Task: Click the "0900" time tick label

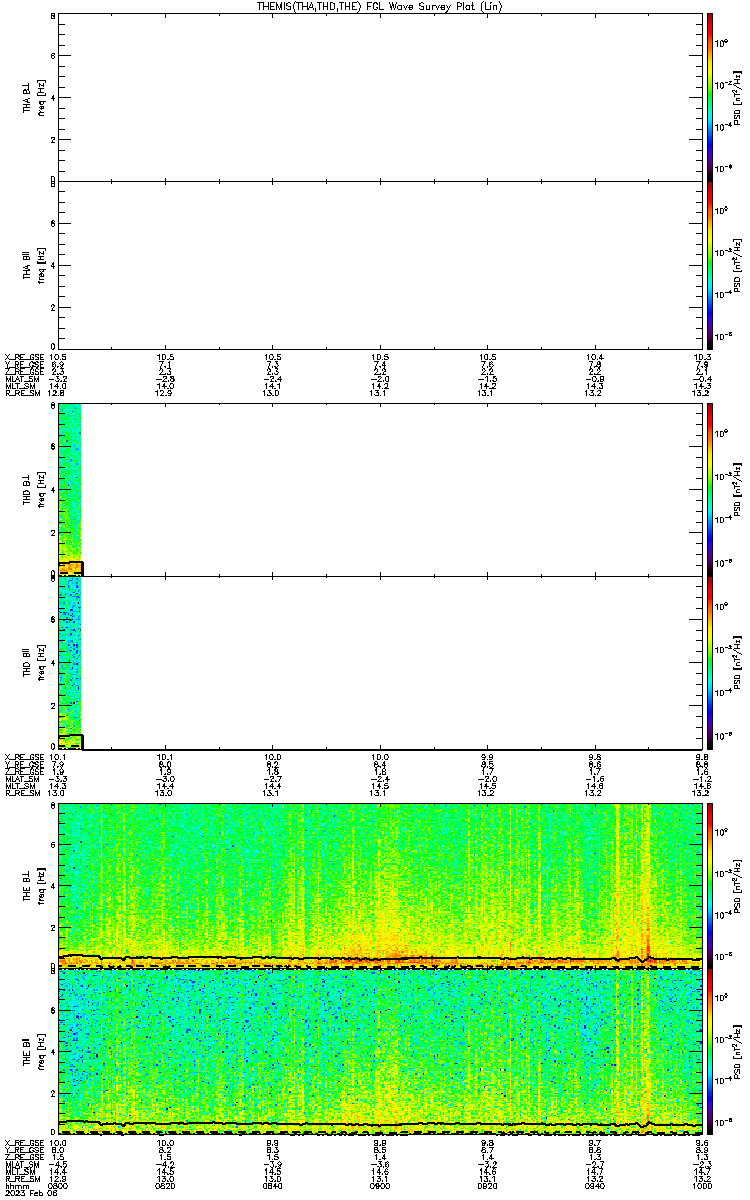Action: 380,1186
